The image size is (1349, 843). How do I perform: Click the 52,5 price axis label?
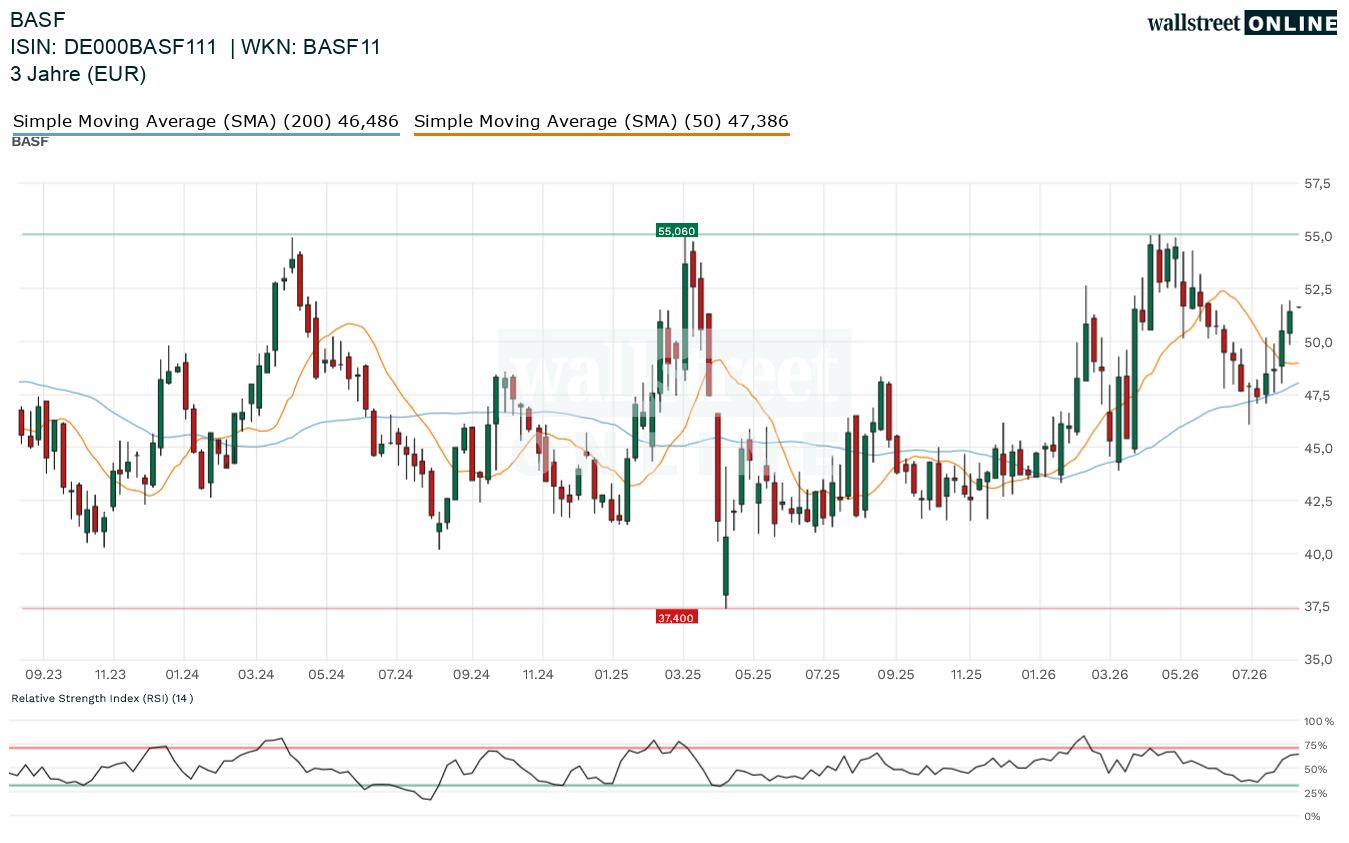pos(1318,290)
